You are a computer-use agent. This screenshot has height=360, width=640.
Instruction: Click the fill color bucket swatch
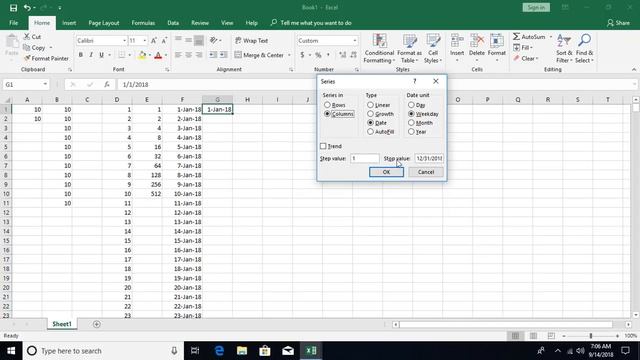click(142, 55)
